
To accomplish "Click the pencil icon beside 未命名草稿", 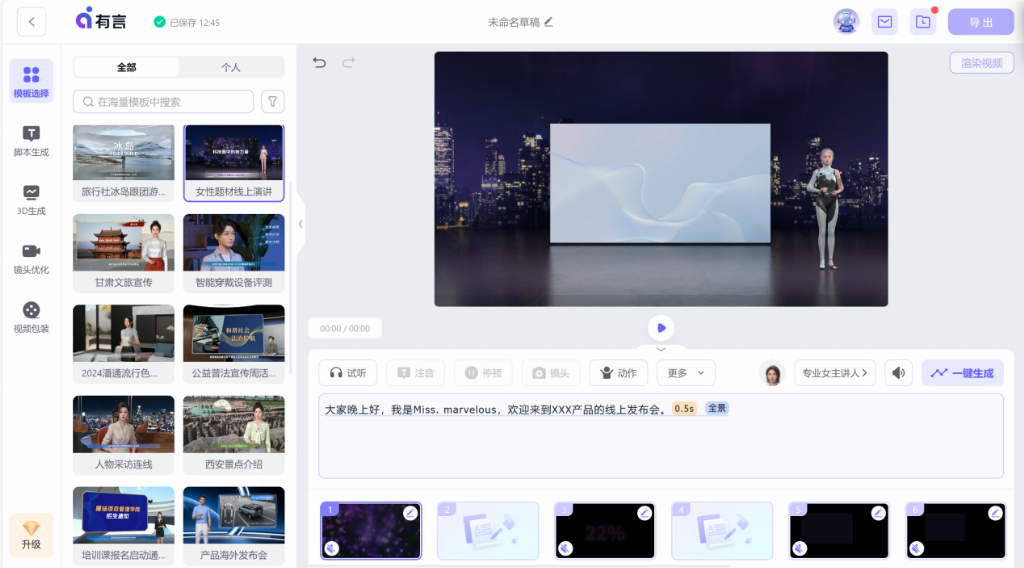I will (x=548, y=22).
